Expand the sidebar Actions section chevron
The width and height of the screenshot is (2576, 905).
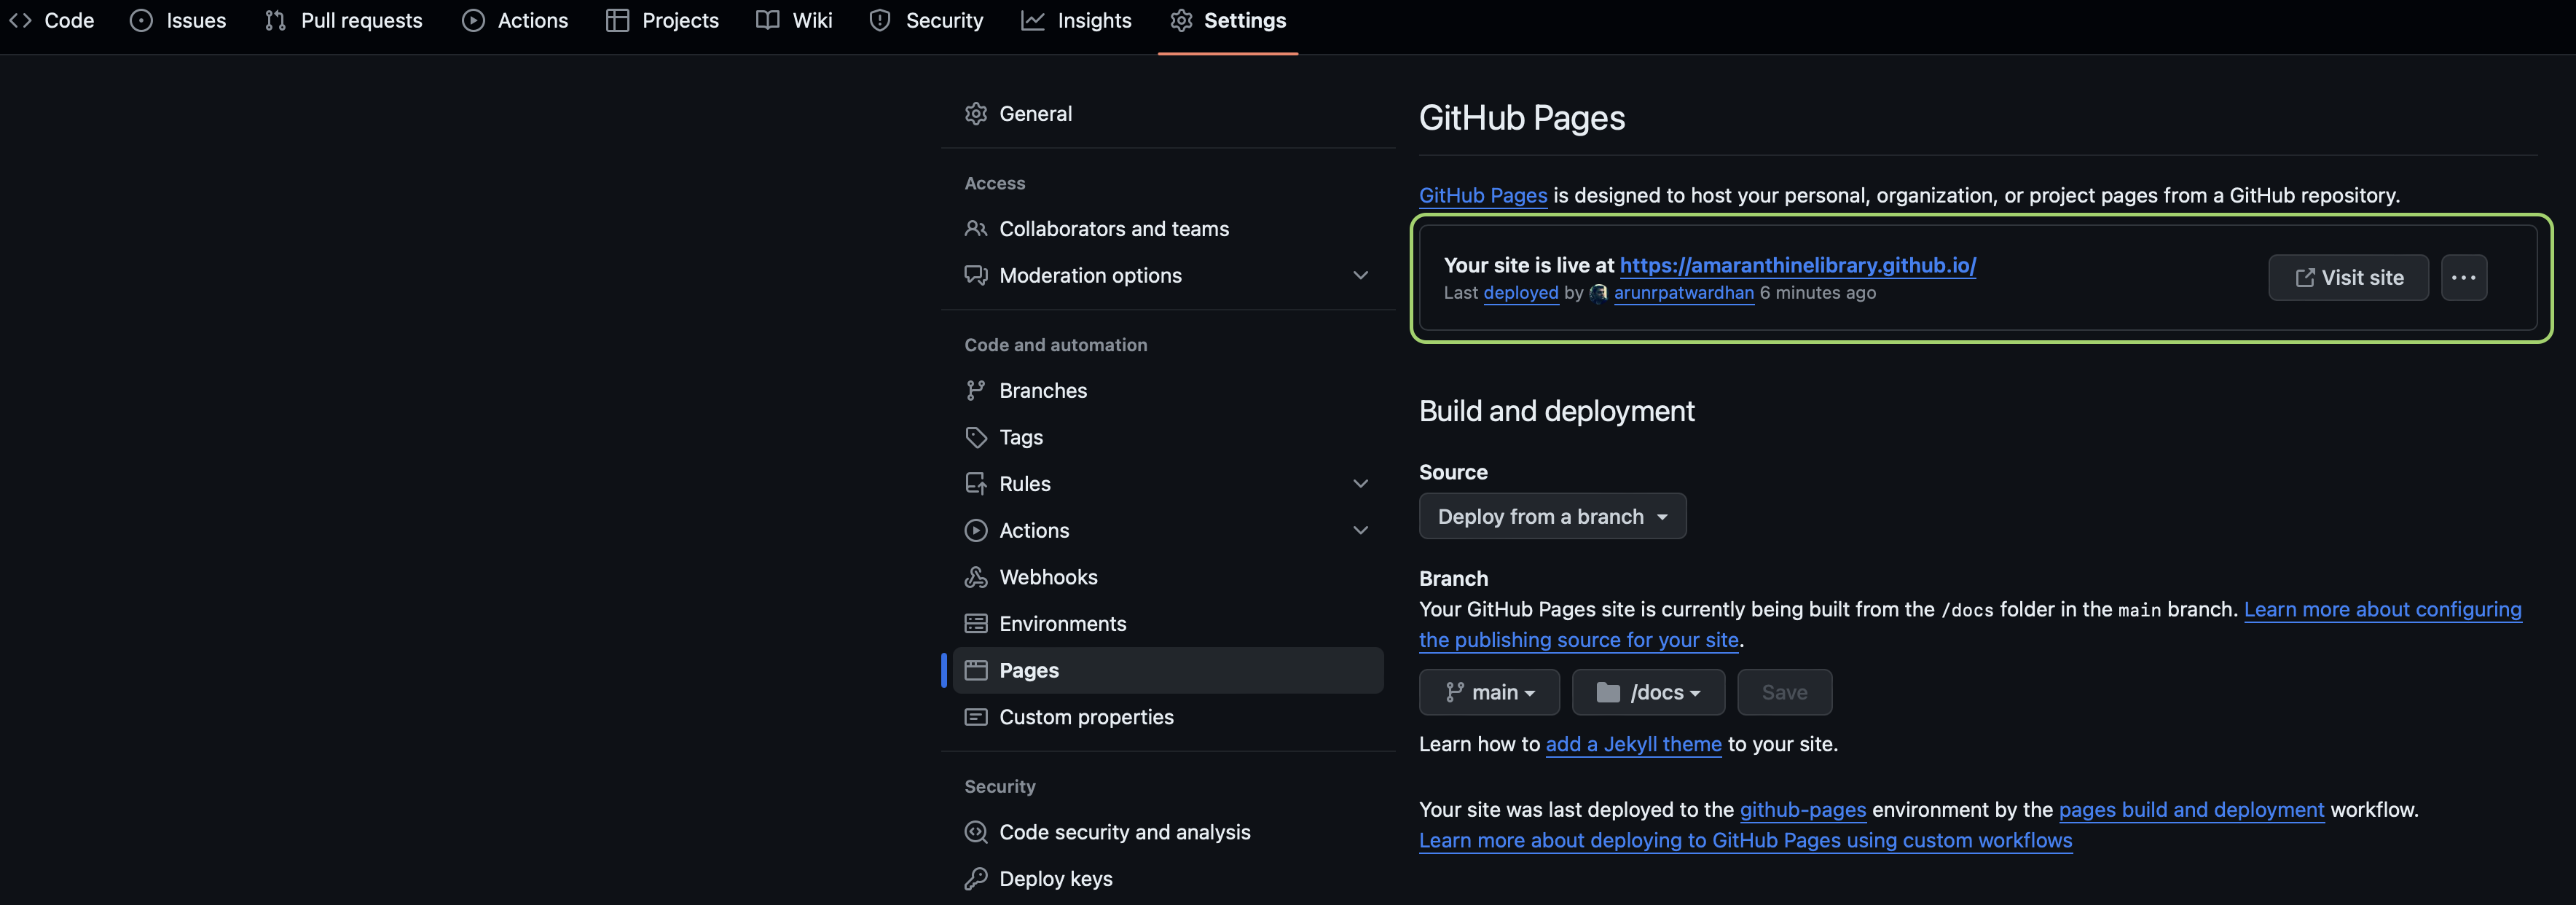pos(1360,530)
